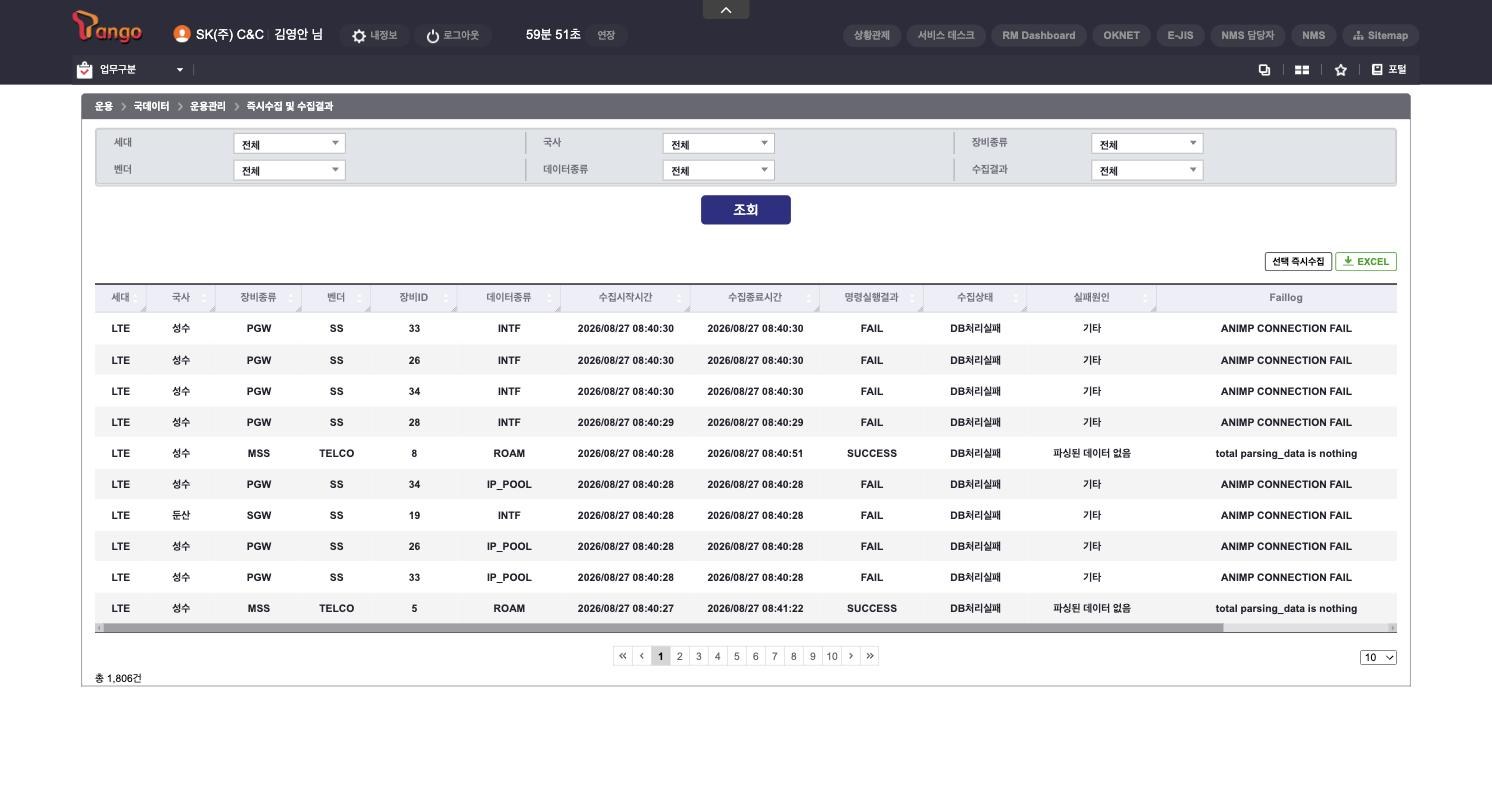Image resolution: width=1492 pixels, height=812 pixels.
Task: Open the NMS 담당자 menu
Action: 1248,36
